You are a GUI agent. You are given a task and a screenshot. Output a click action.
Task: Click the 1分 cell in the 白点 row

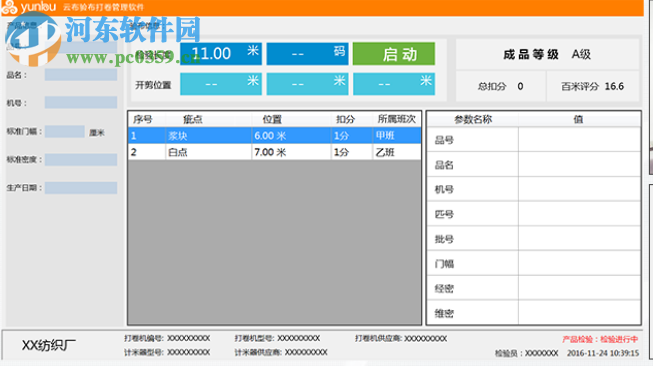click(351, 152)
